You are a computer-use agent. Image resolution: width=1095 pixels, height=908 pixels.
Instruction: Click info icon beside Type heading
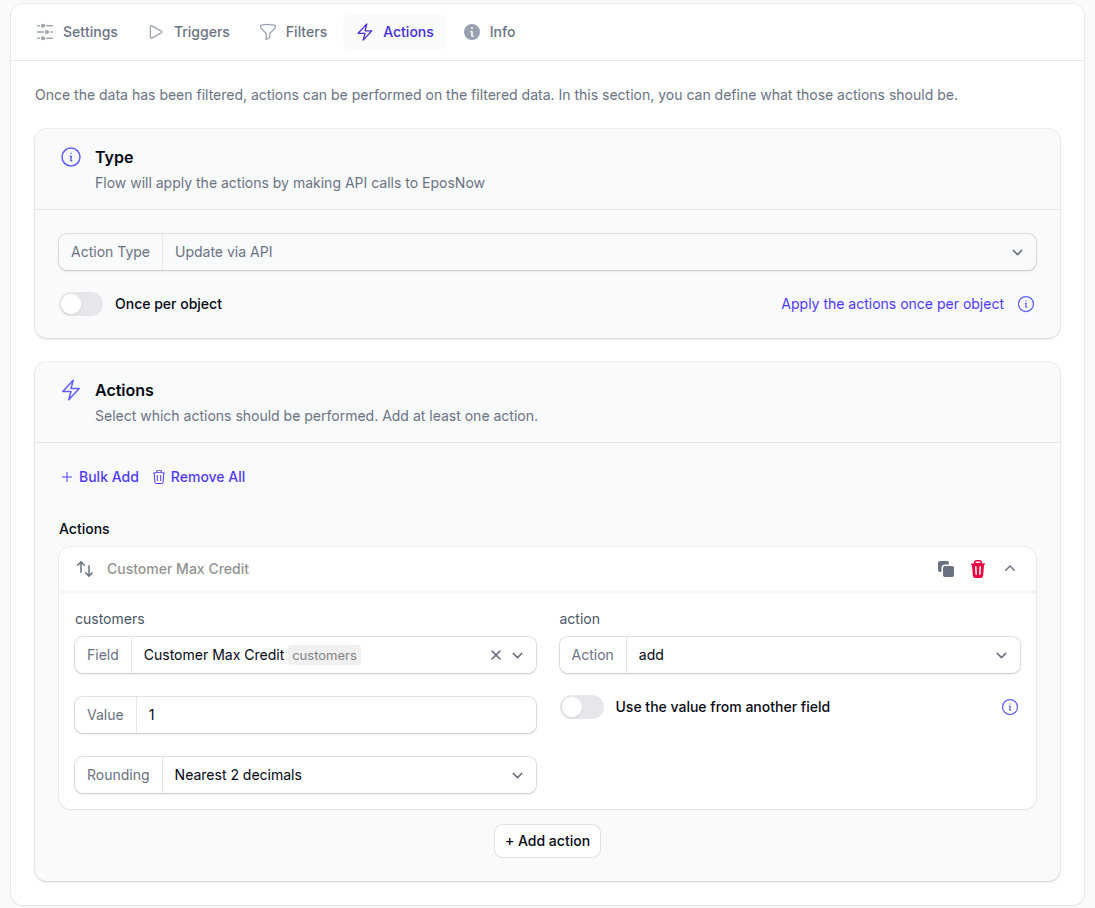(71, 157)
